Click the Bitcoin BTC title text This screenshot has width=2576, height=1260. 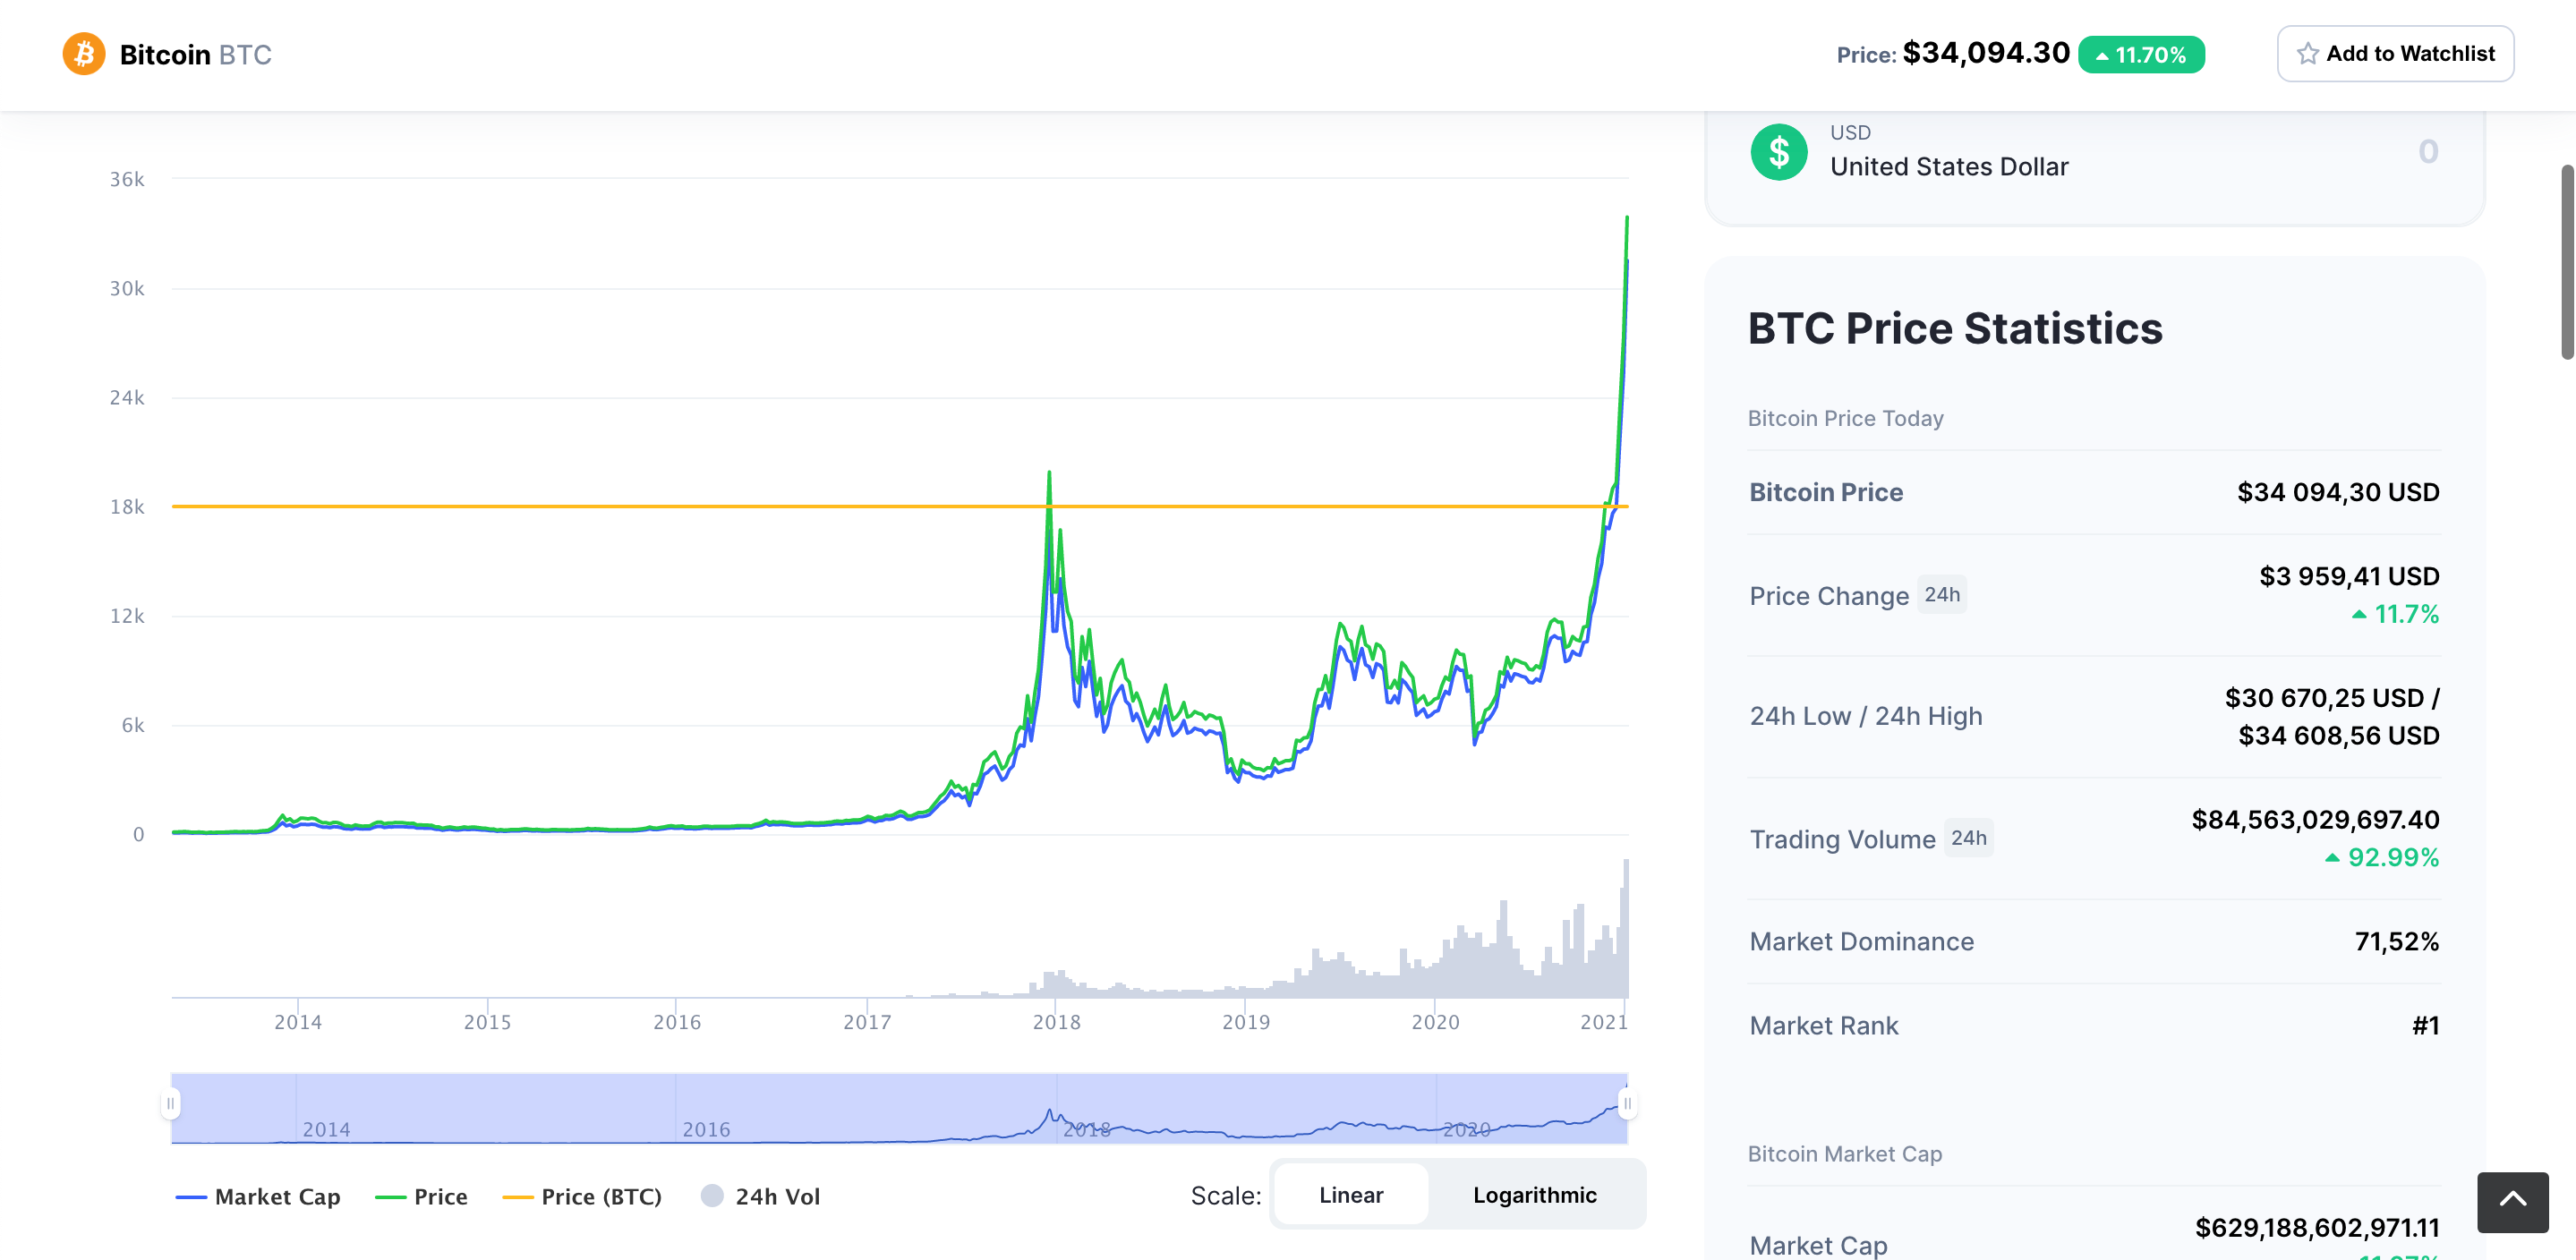[x=195, y=55]
